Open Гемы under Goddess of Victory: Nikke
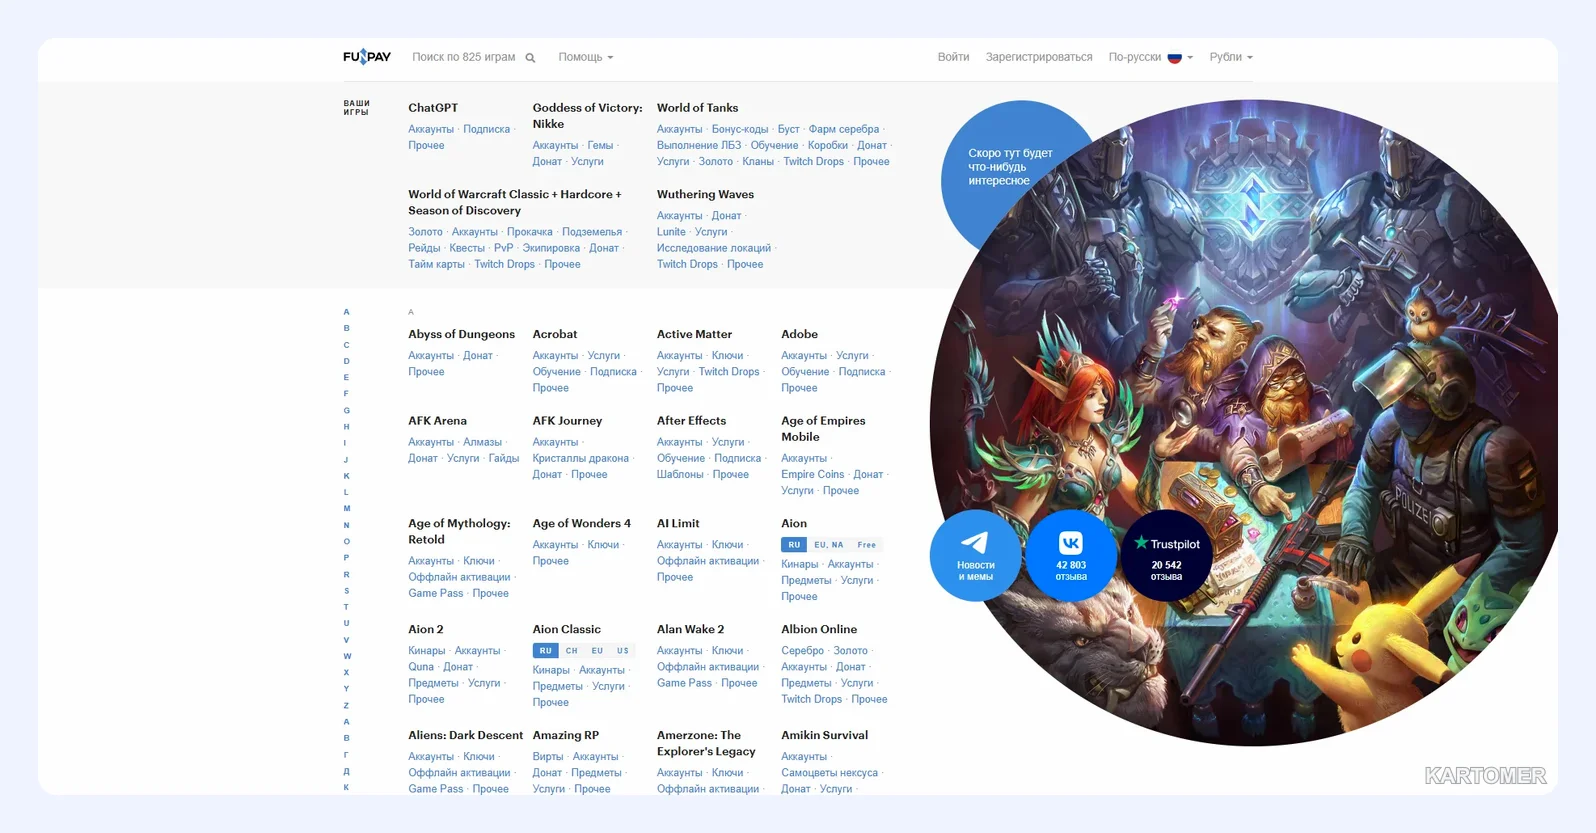The width and height of the screenshot is (1596, 833). click(600, 145)
